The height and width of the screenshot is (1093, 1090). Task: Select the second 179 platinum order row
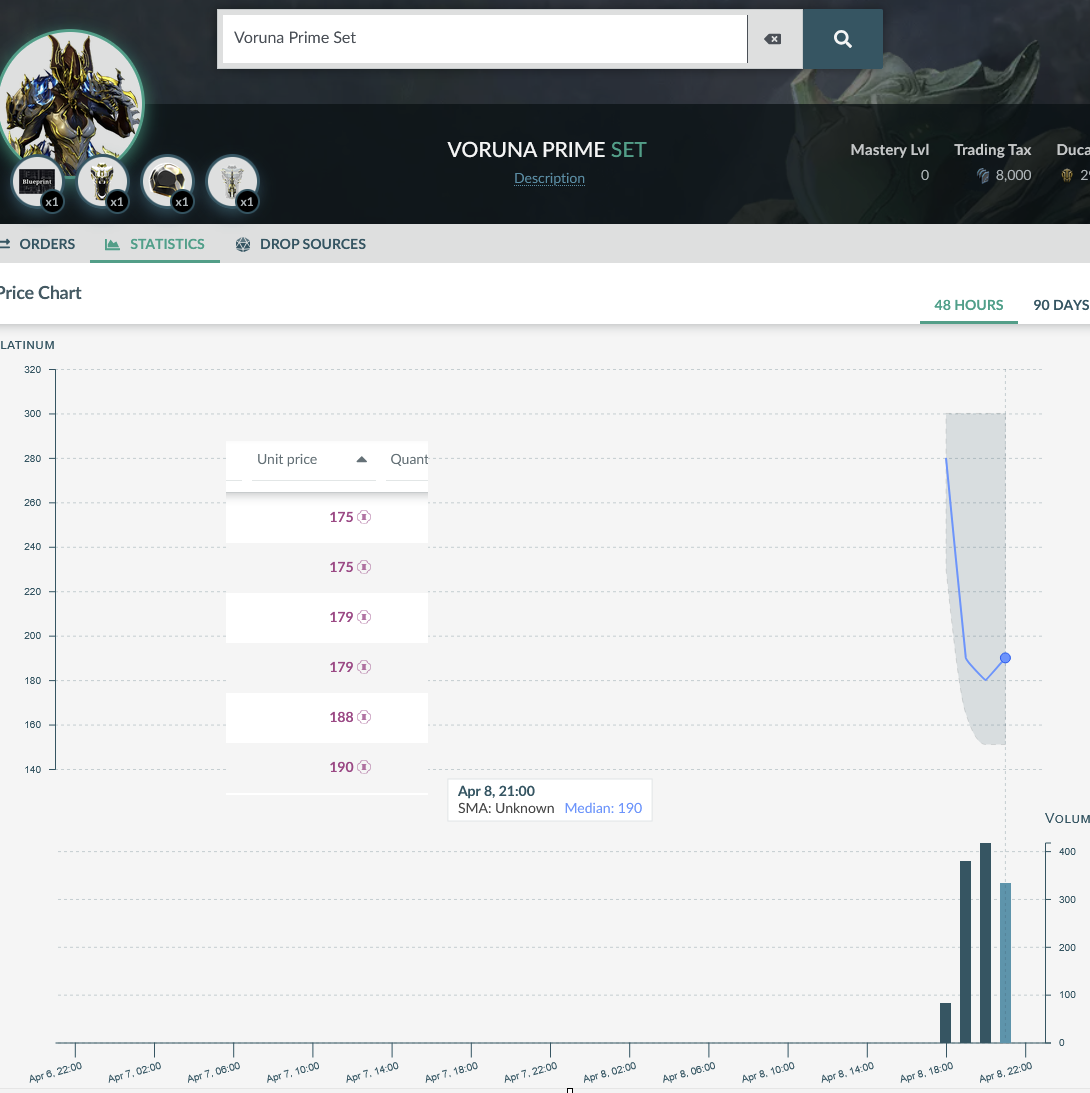[327, 667]
